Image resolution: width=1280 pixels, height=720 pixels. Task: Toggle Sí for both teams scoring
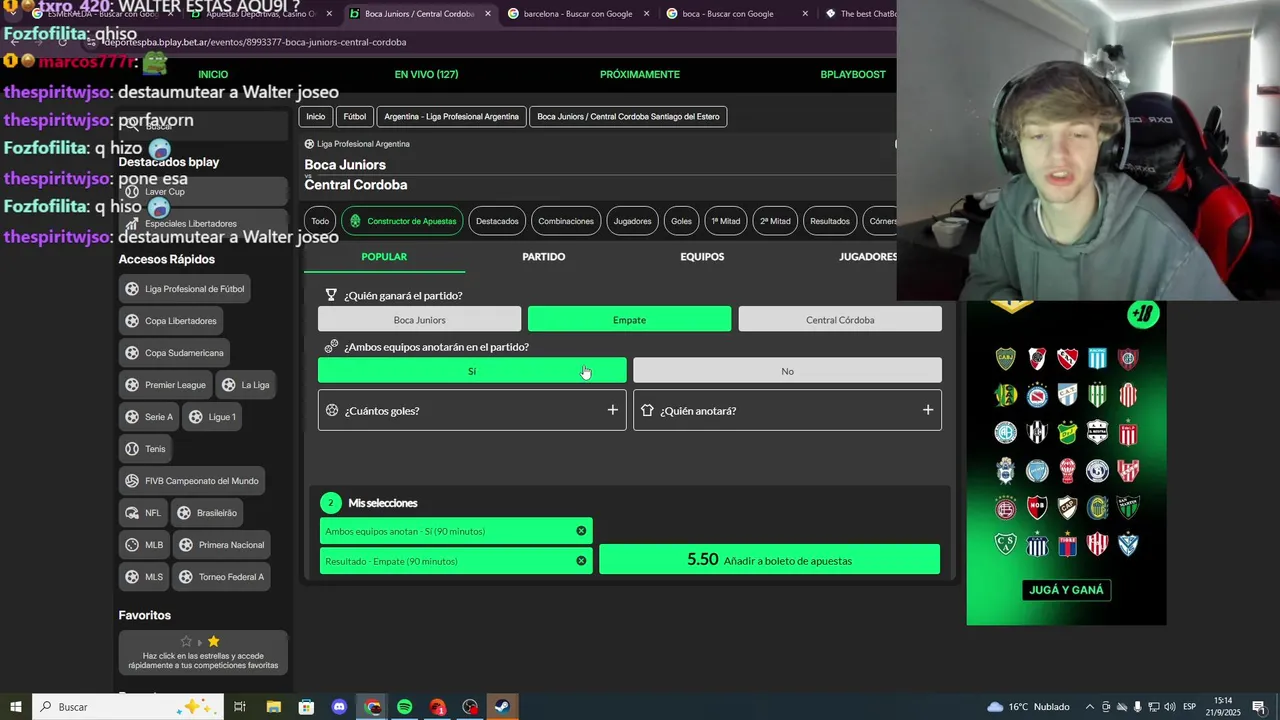click(x=472, y=370)
